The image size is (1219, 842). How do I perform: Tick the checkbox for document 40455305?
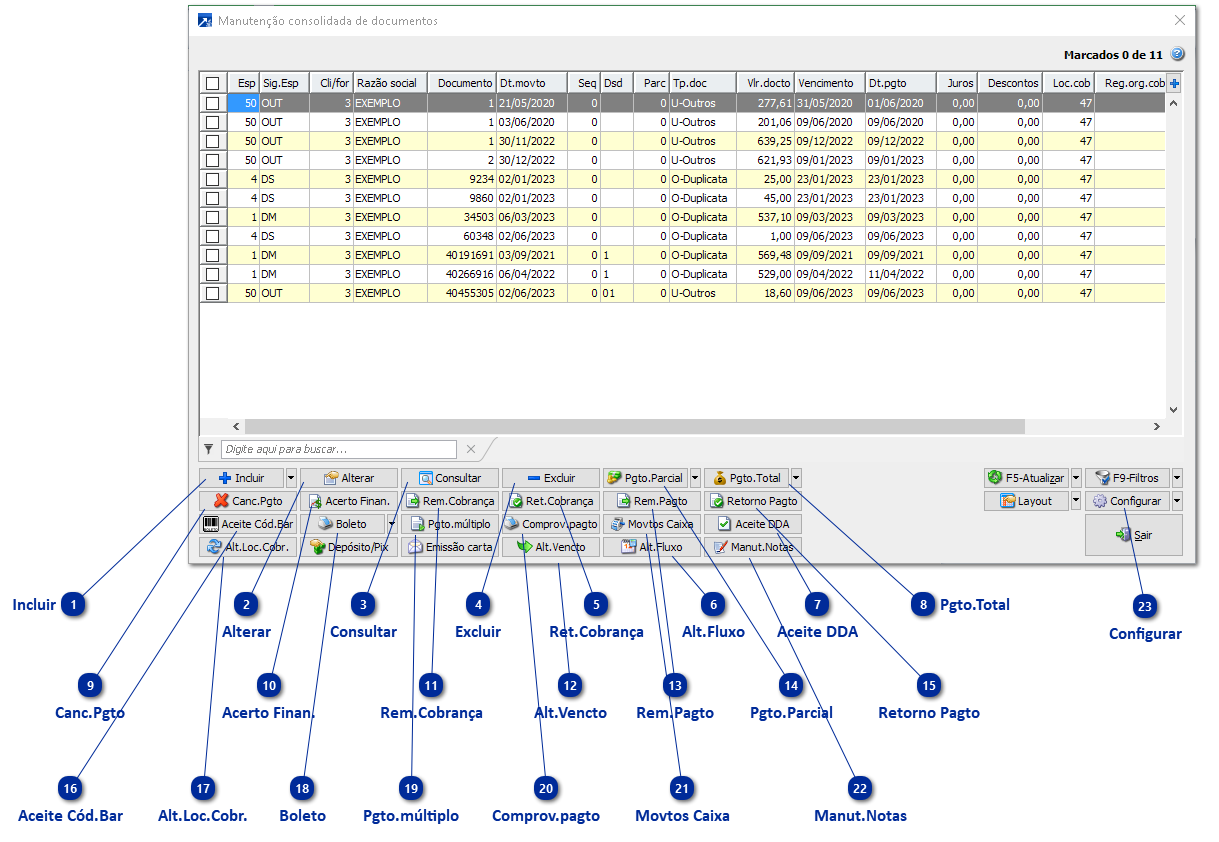coord(212,293)
